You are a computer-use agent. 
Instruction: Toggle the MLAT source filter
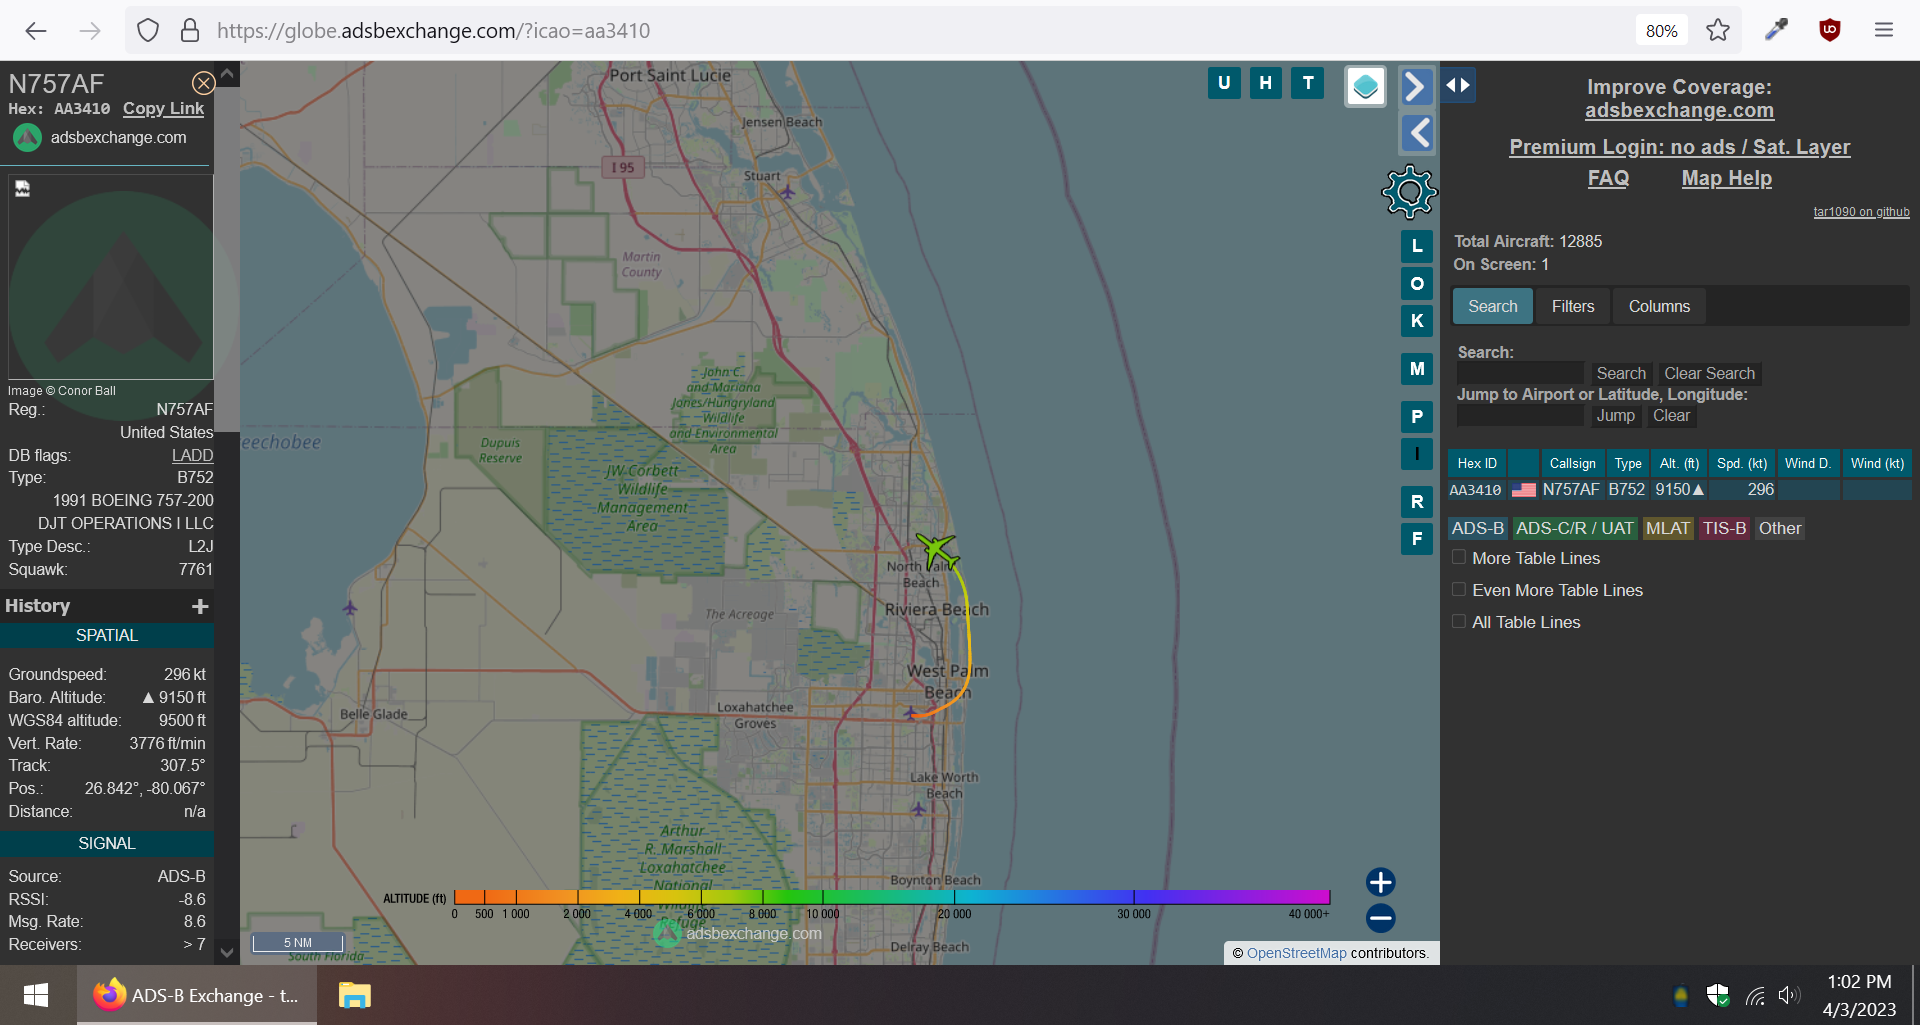tap(1668, 528)
